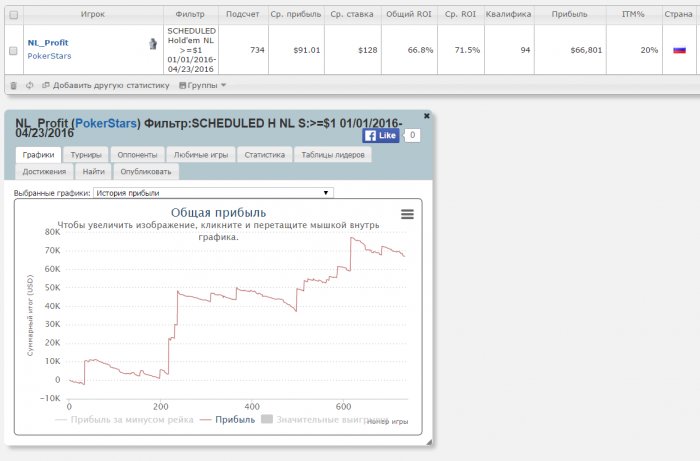Screen dimensions: 700x461
Task: Sort by the Ср. прибыль column header
Action: click(296, 14)
